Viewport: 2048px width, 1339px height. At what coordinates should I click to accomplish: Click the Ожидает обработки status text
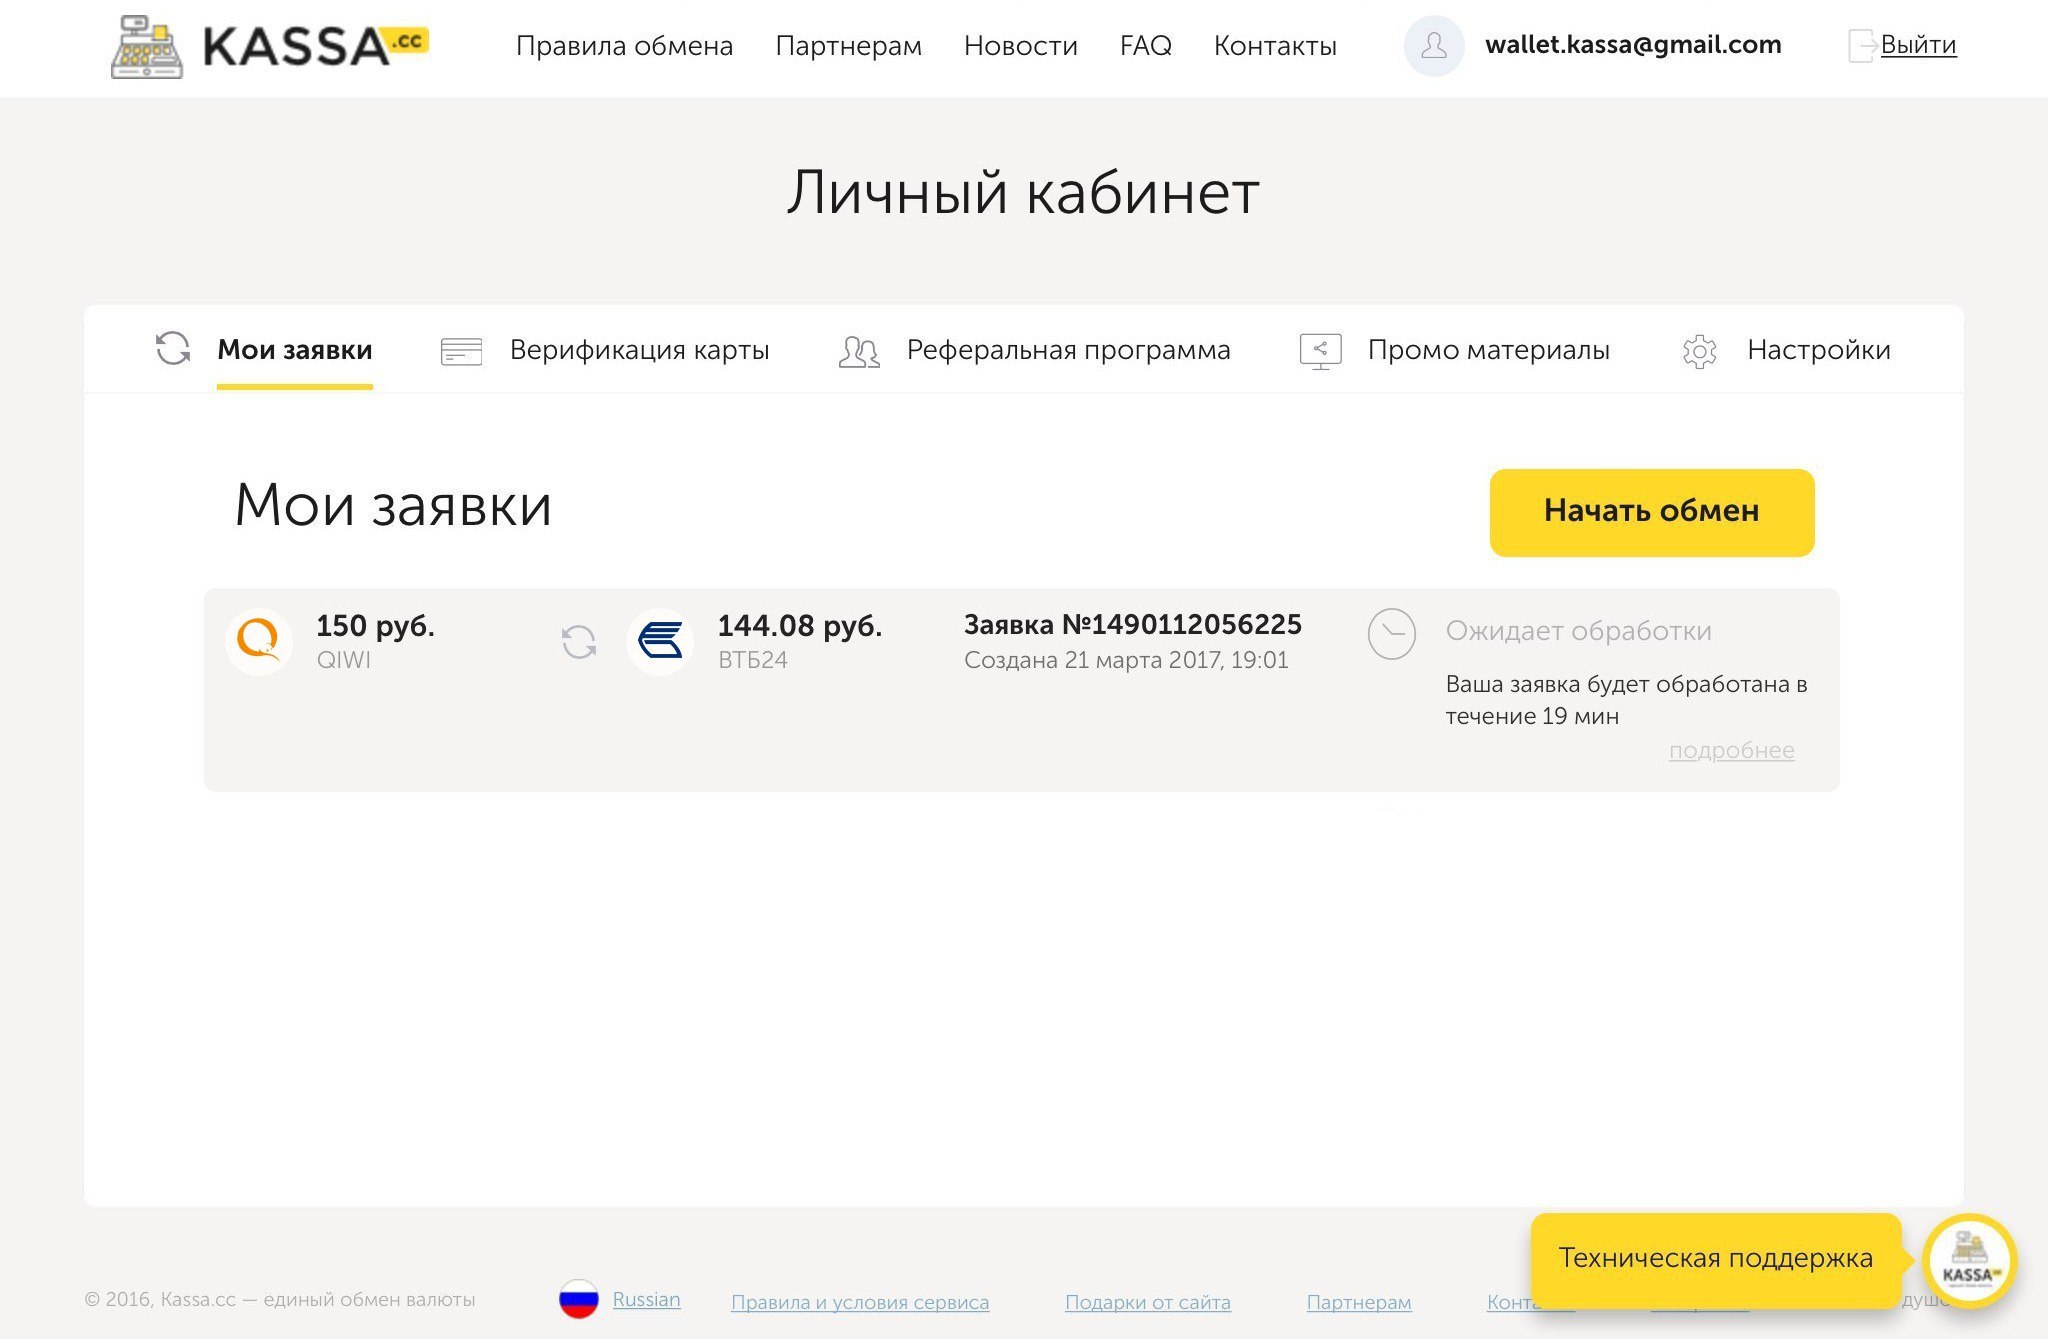(x=1578, y=631)
